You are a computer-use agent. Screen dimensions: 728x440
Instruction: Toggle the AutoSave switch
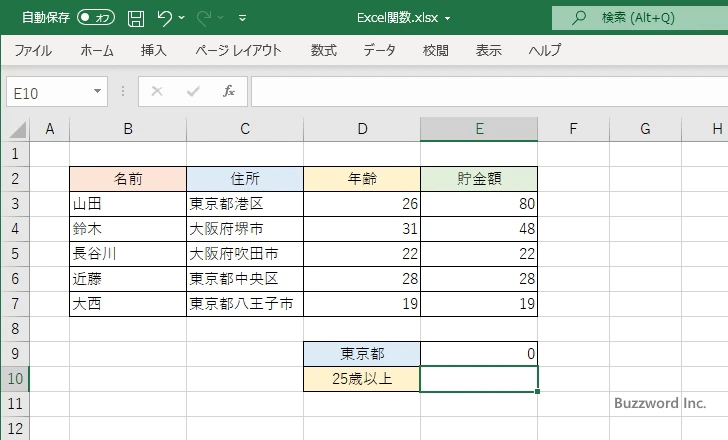click(96, 18)
